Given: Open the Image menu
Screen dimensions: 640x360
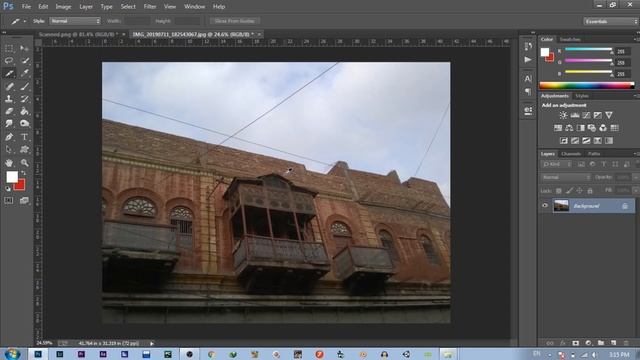Looking at the screenshot, I should [x=63, y=7].
